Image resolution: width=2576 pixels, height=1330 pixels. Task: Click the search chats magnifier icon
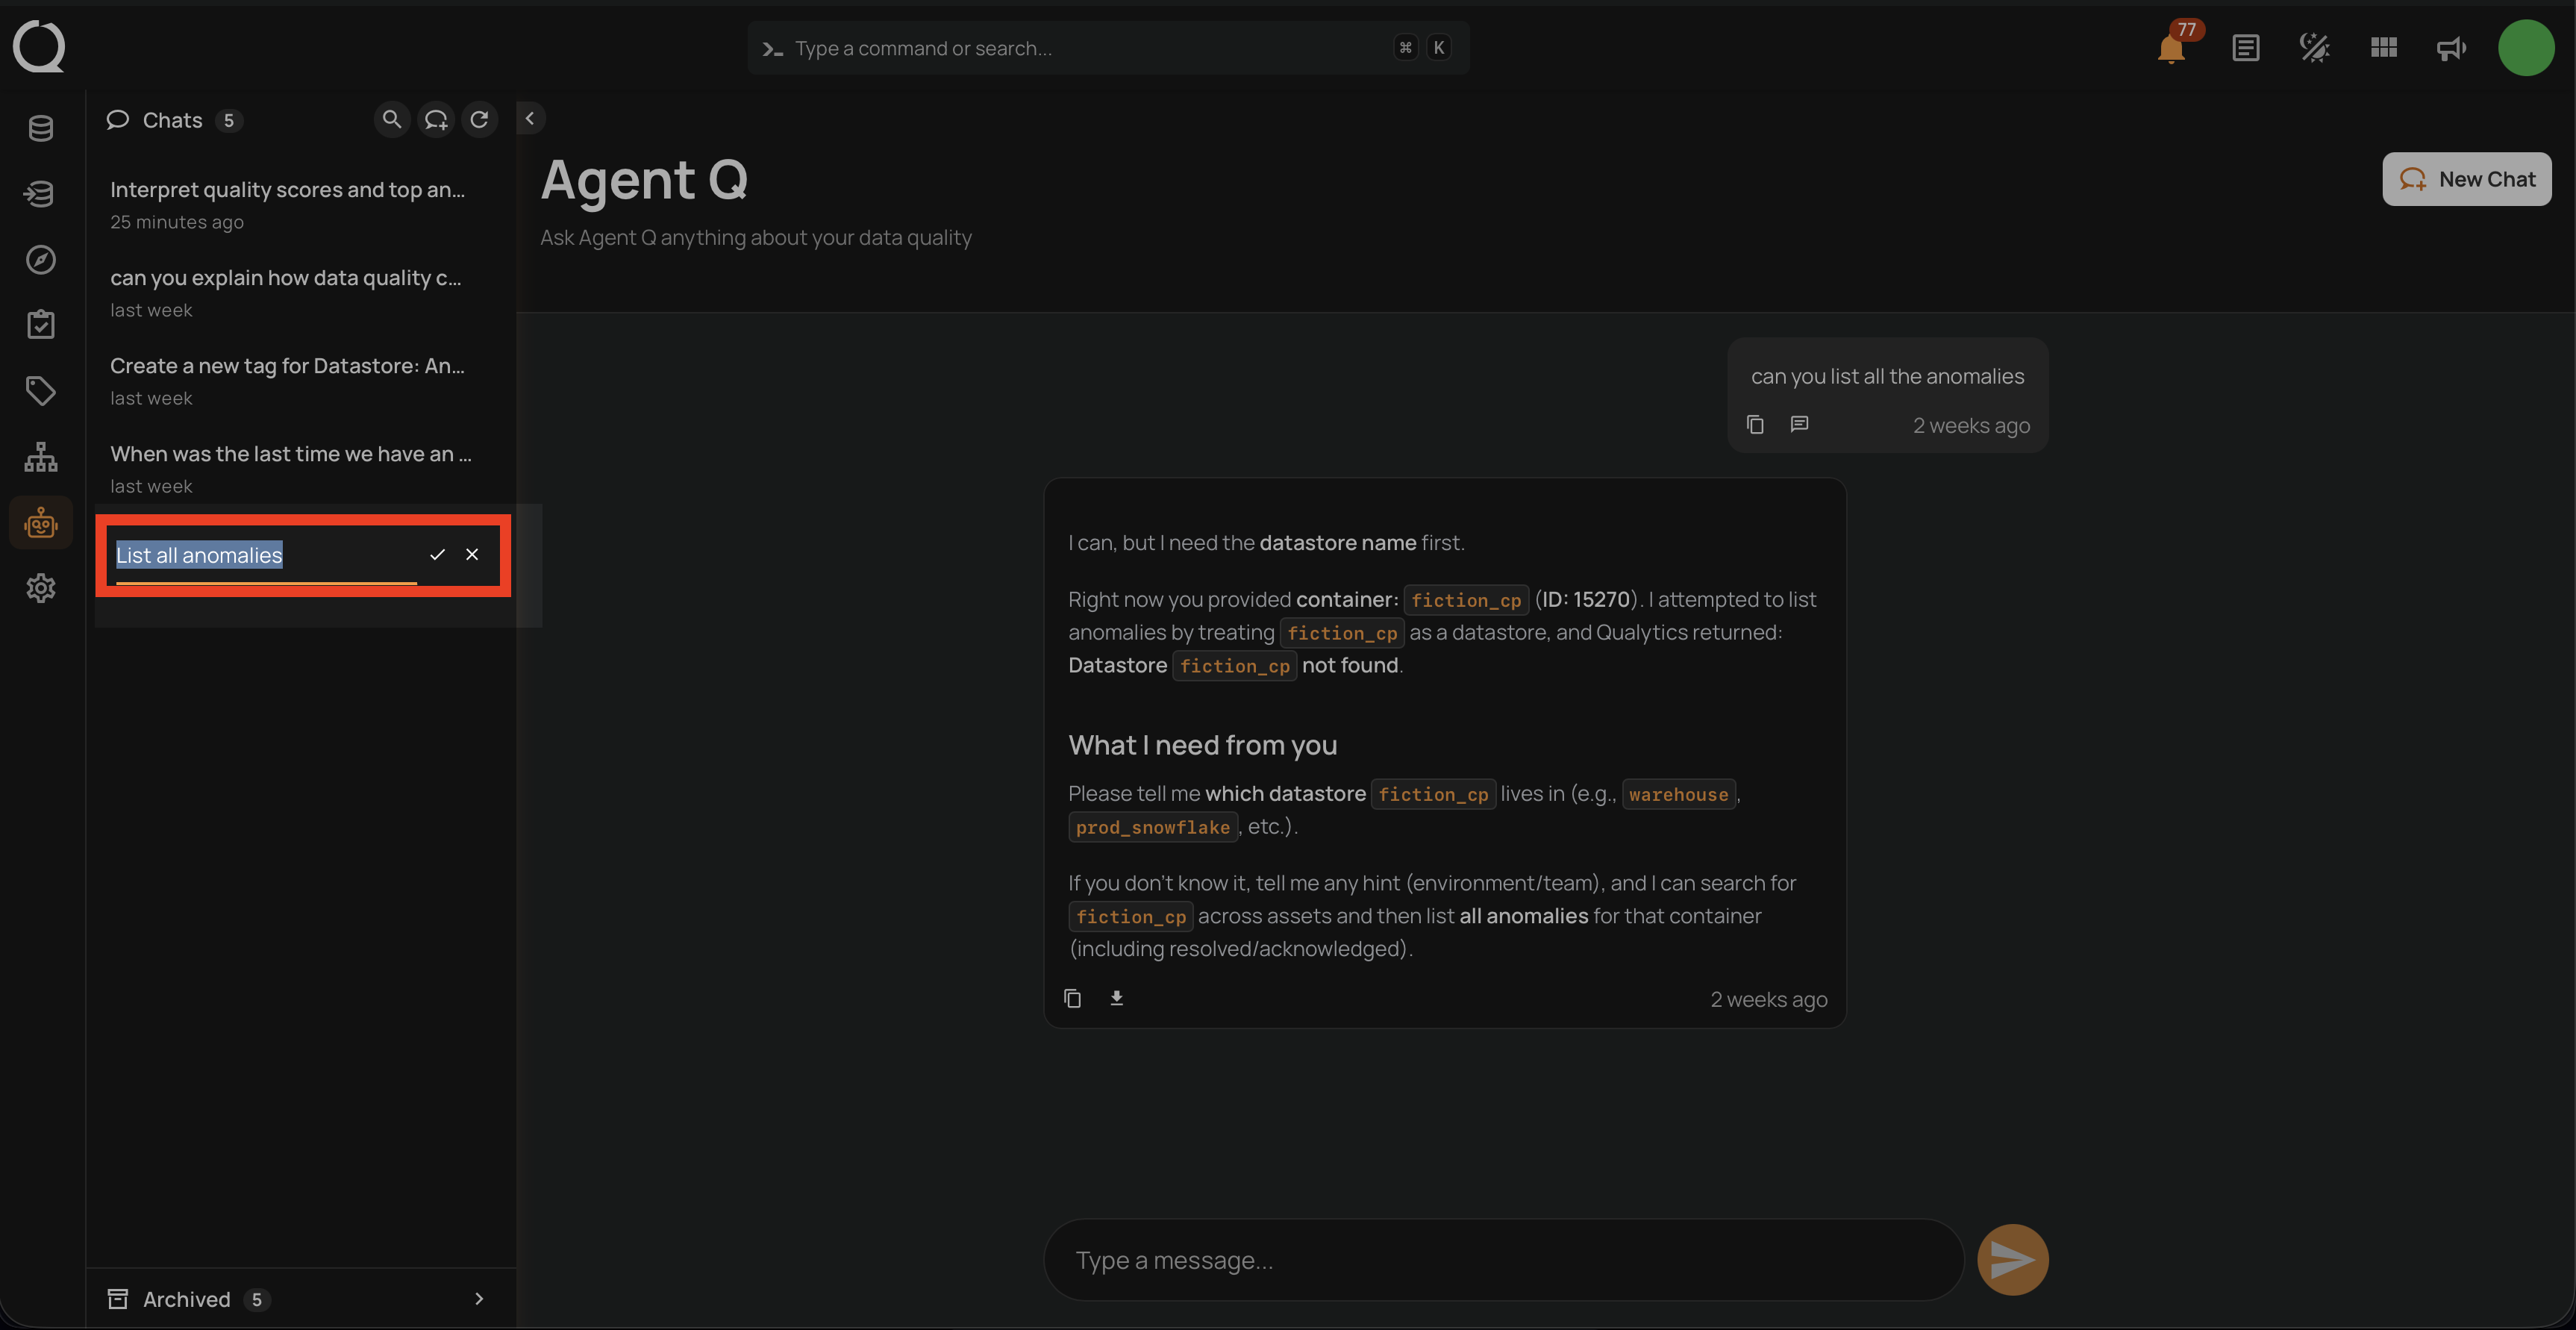392,120
